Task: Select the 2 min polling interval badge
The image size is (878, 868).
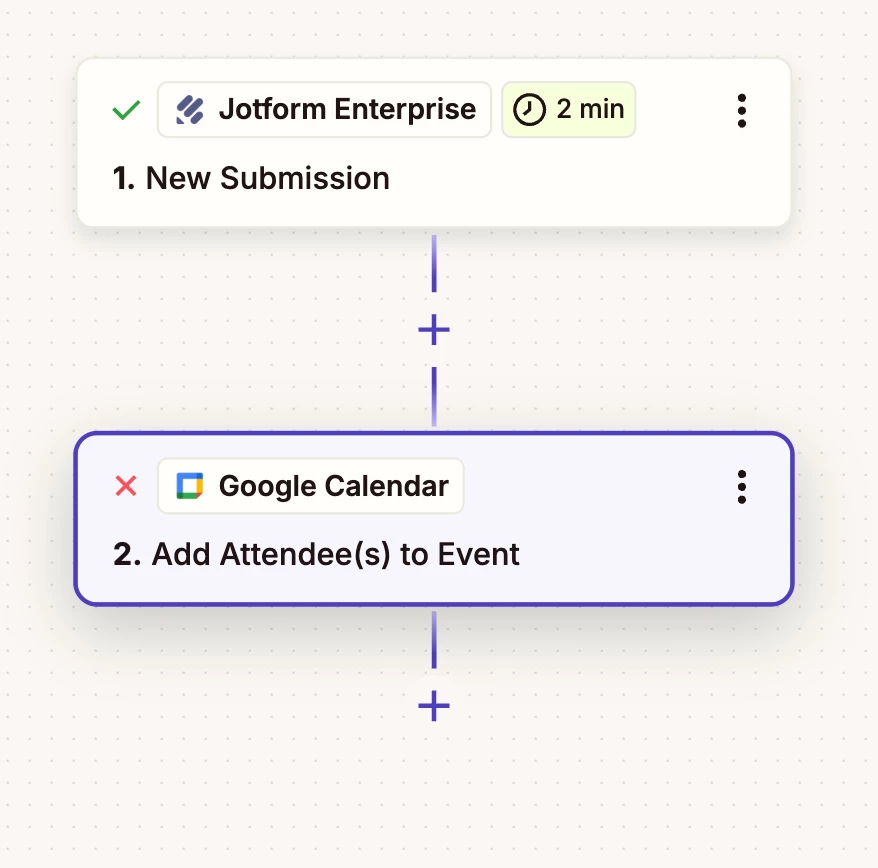Action: tap(568, 110)
